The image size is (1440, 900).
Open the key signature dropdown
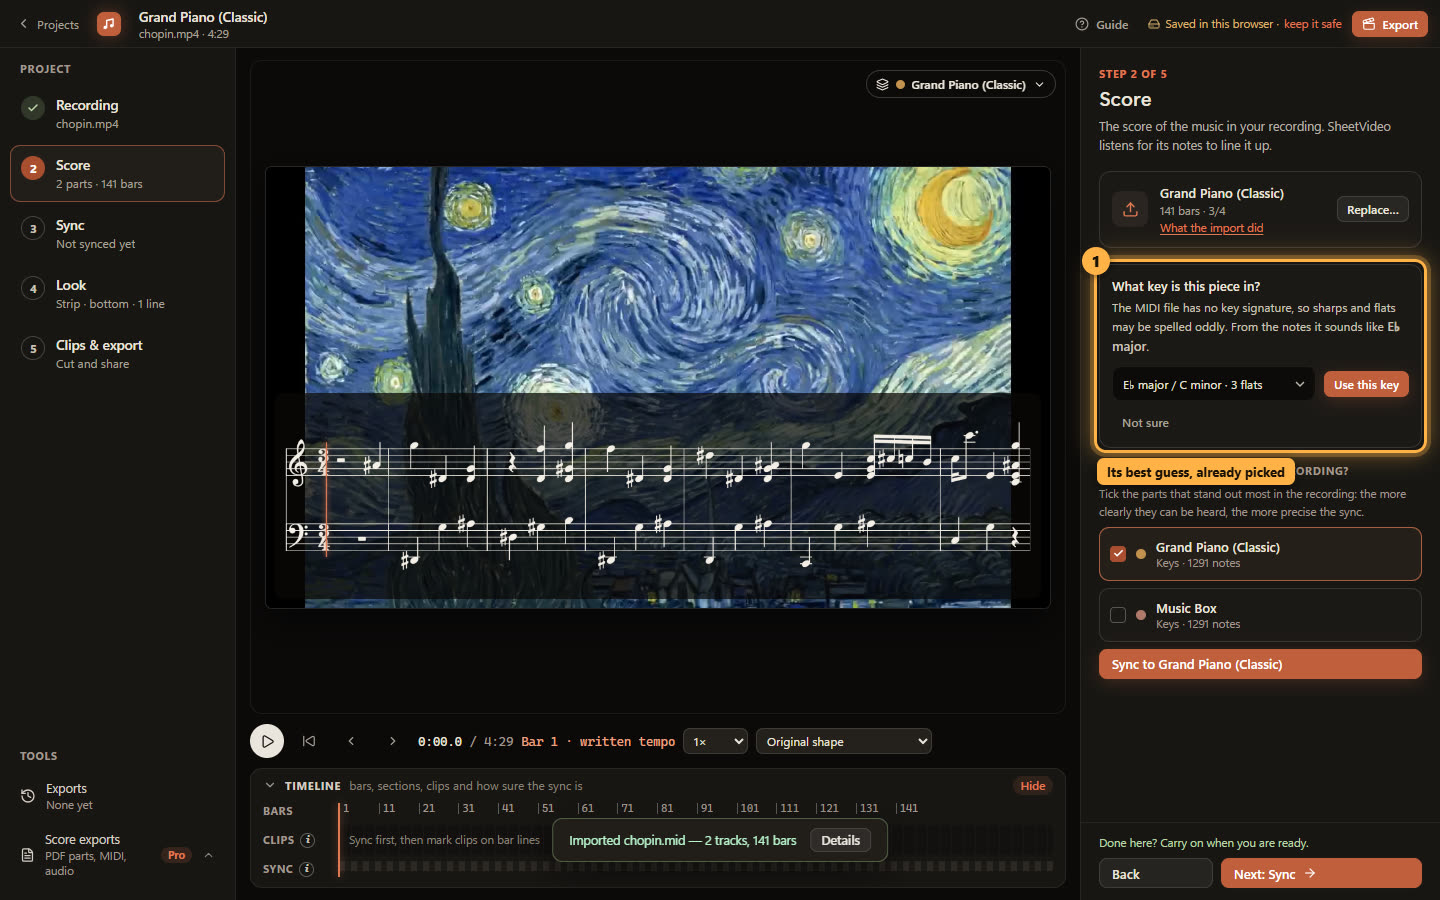tap(1213, 385)
